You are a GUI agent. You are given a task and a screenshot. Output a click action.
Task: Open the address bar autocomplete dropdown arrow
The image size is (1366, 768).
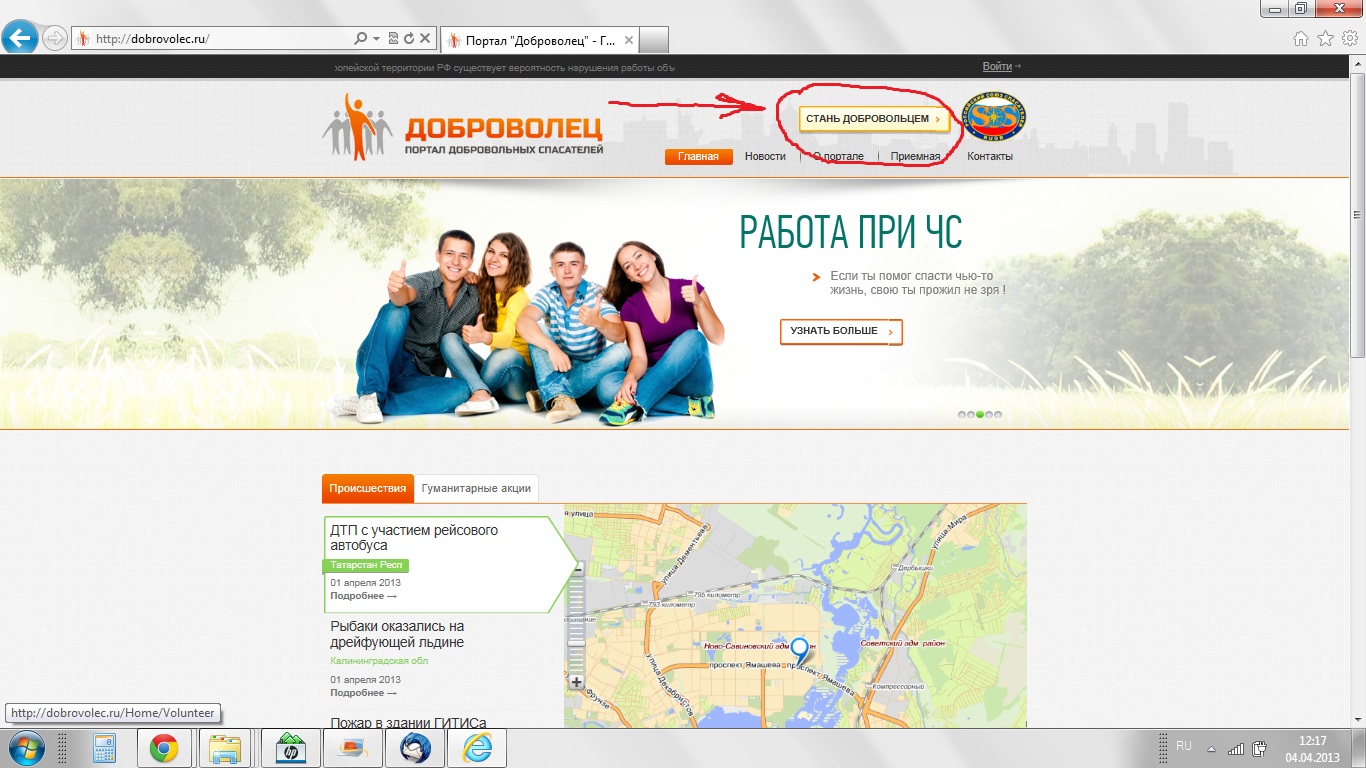pos(376,39)
